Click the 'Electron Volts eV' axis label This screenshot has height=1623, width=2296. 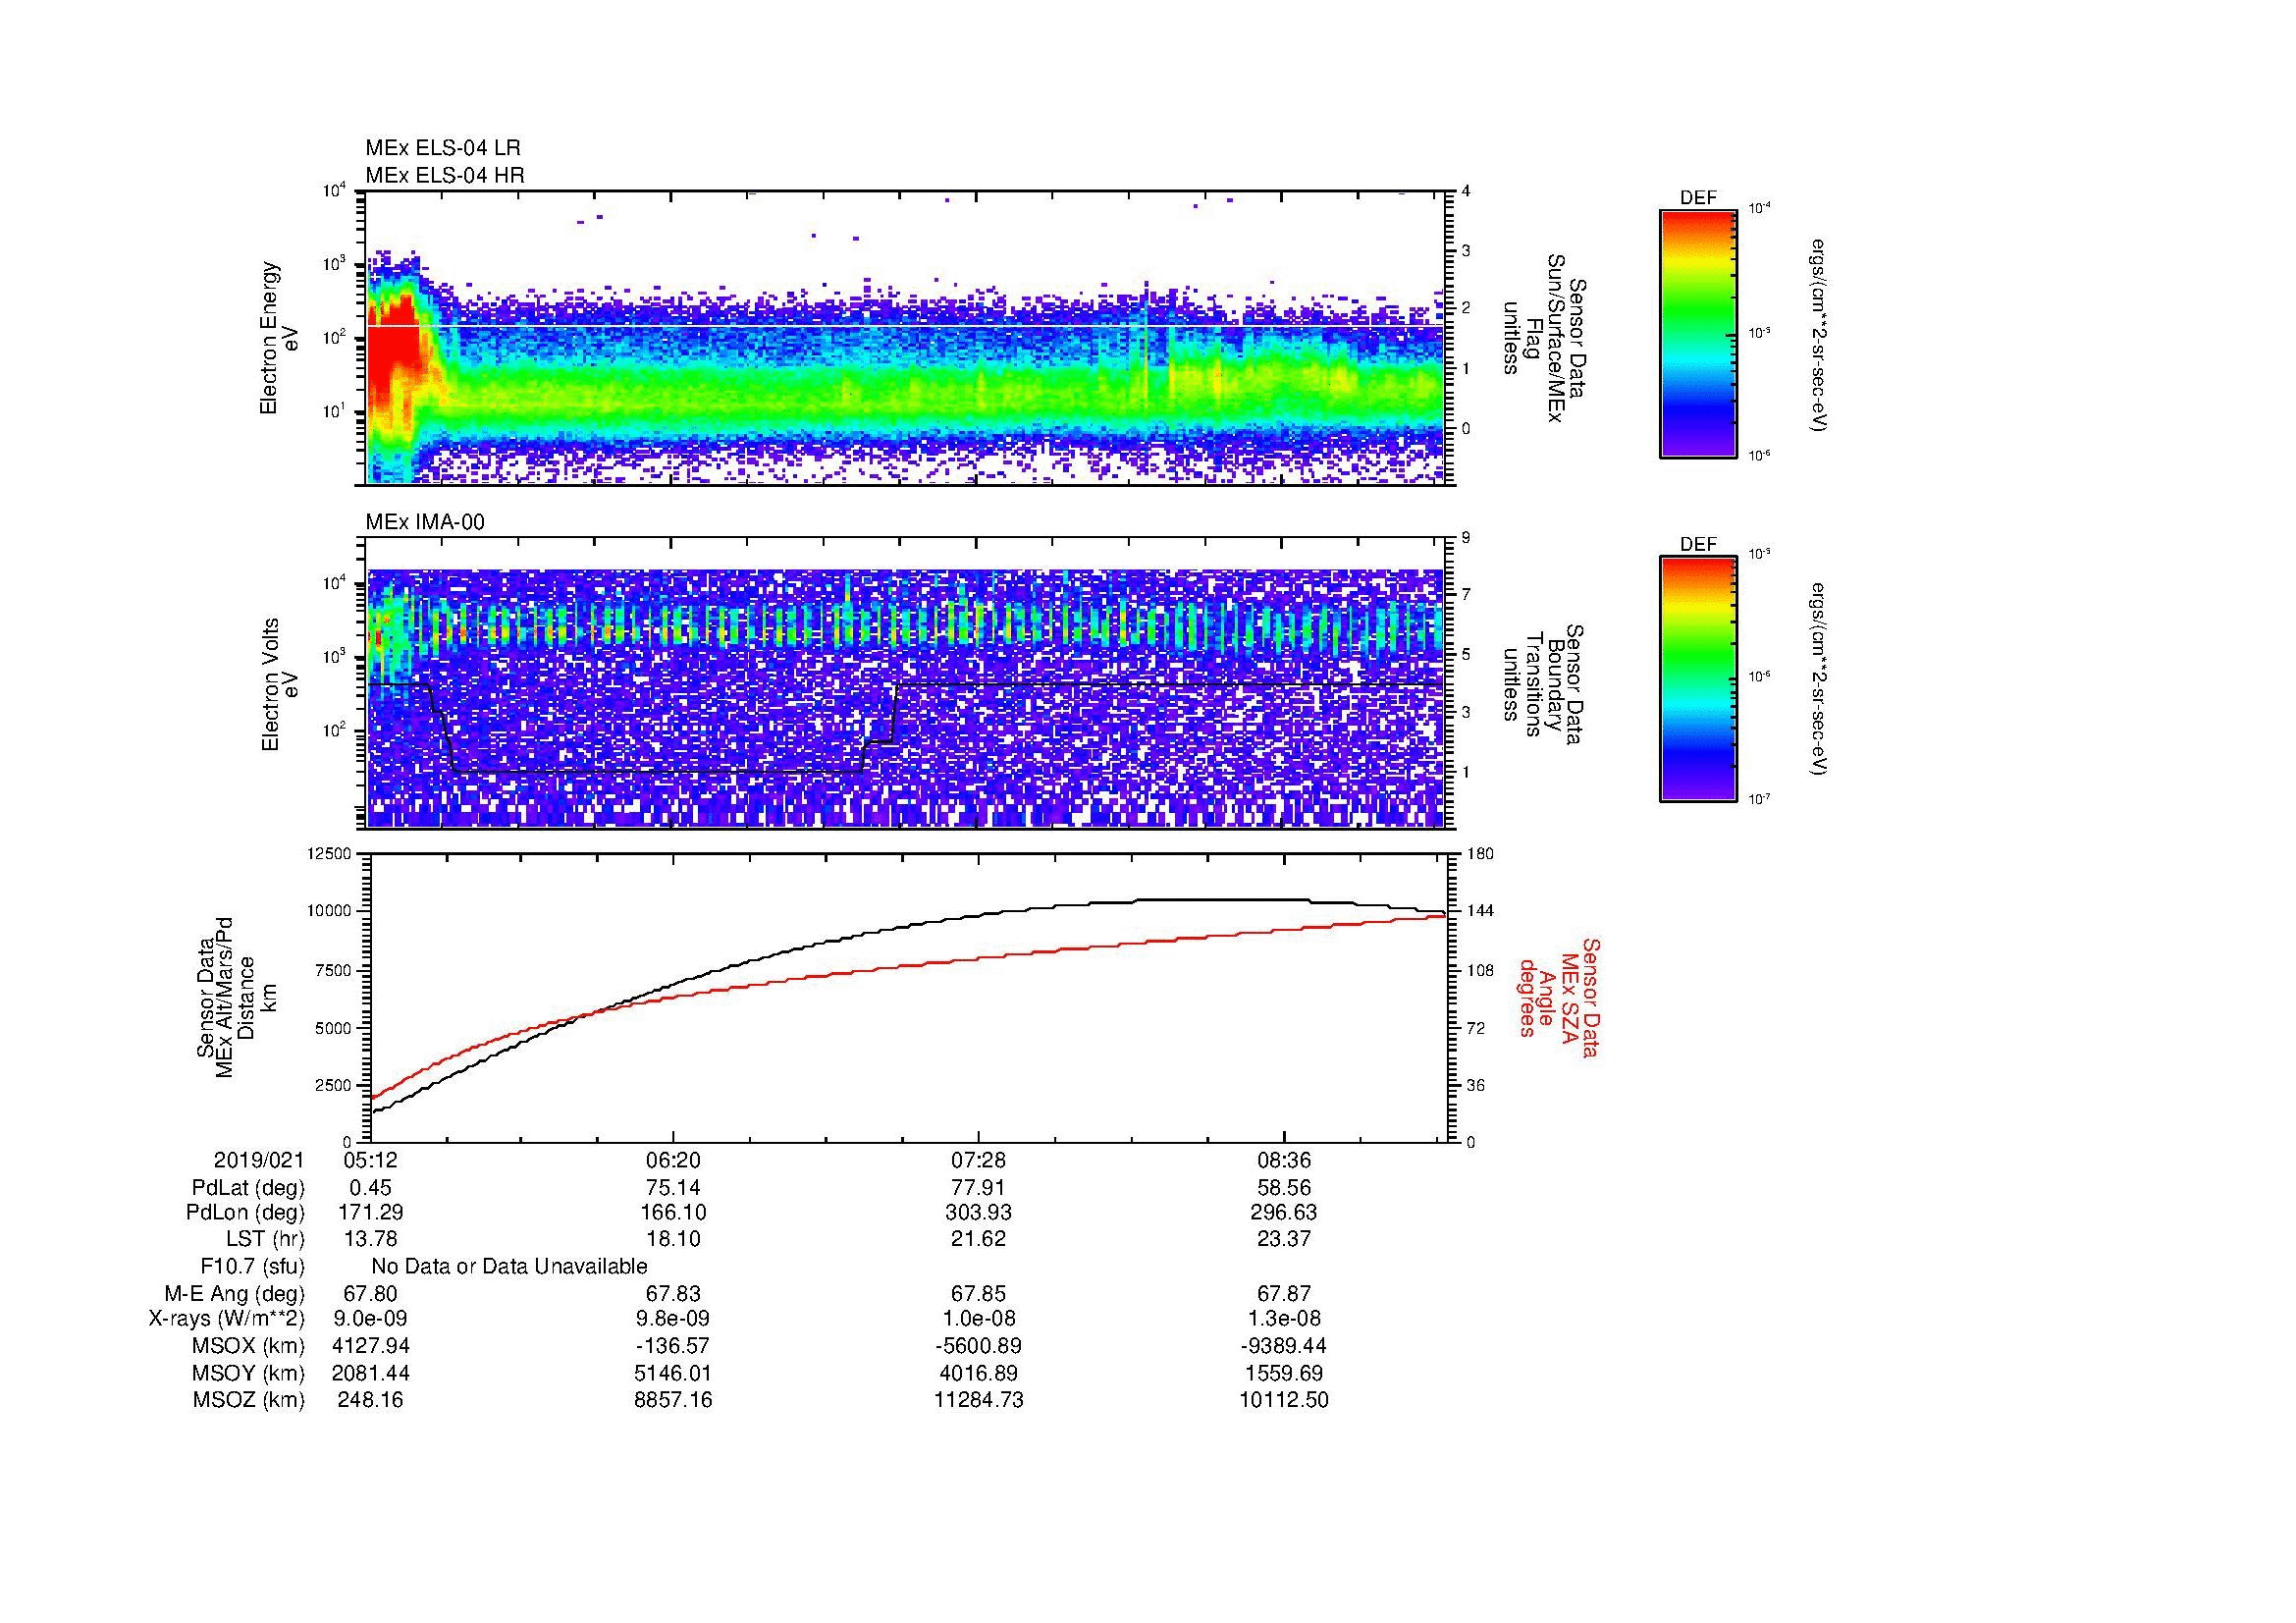point(279,685)
